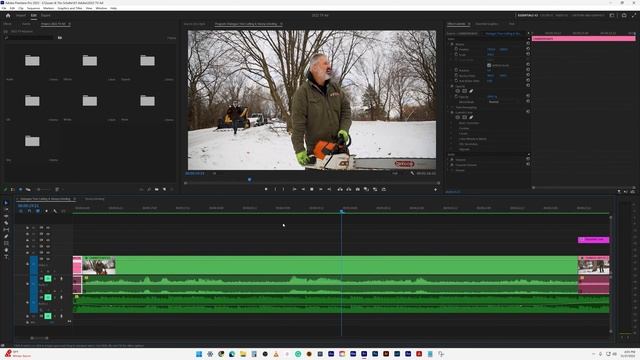The height and width of the screenshot is (360, 640).
Task: Select the Track Select Forward tool
Action: click(6, 209)
